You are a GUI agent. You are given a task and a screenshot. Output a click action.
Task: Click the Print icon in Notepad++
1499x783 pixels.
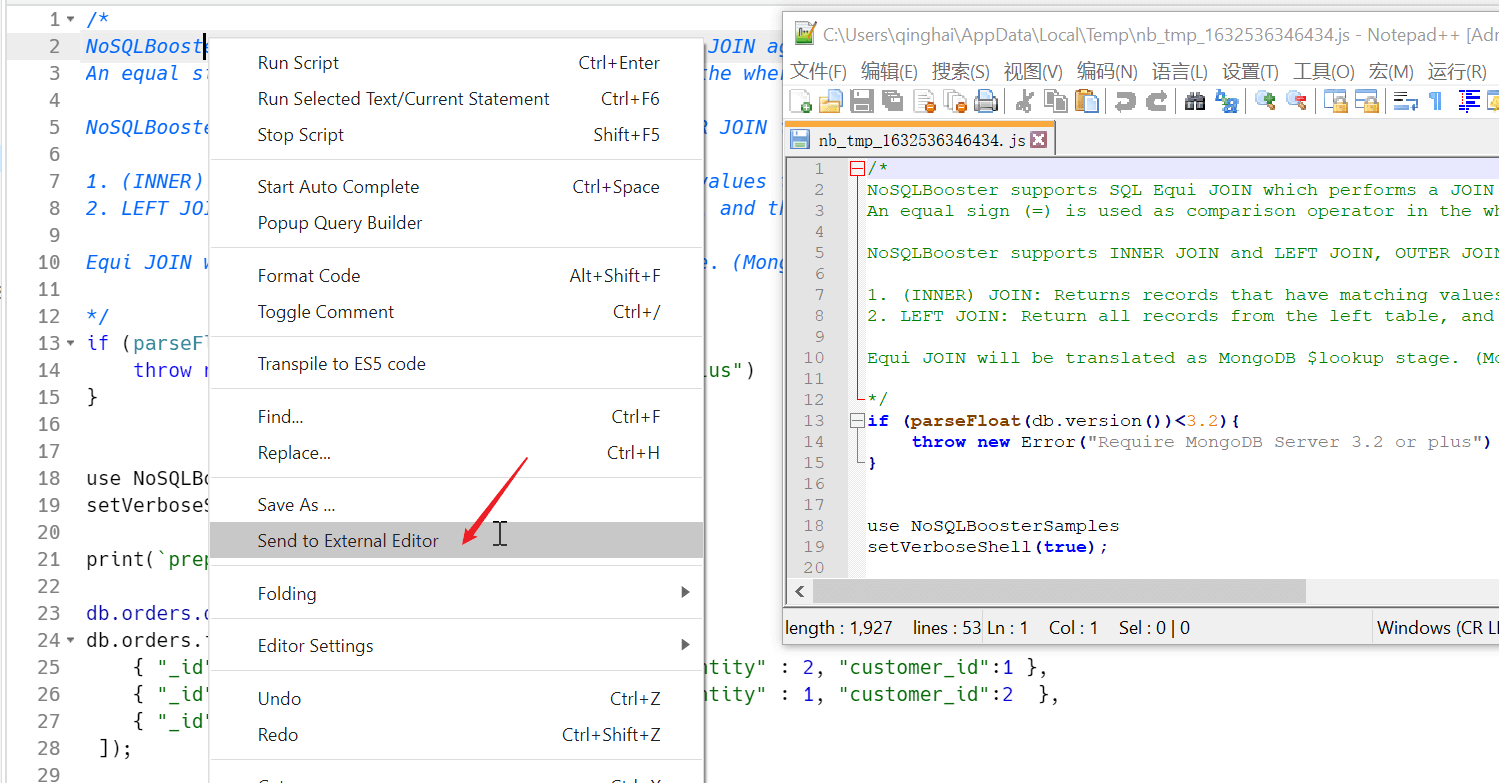point(986,101)
